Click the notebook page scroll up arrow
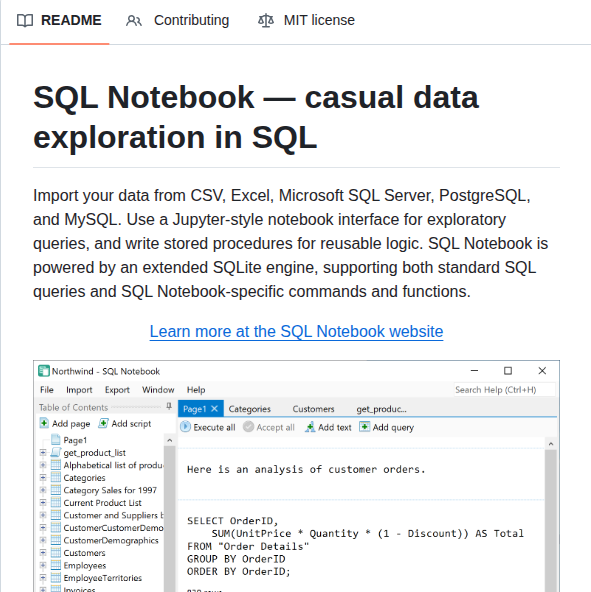591x592 pixels. click(551, 444)
